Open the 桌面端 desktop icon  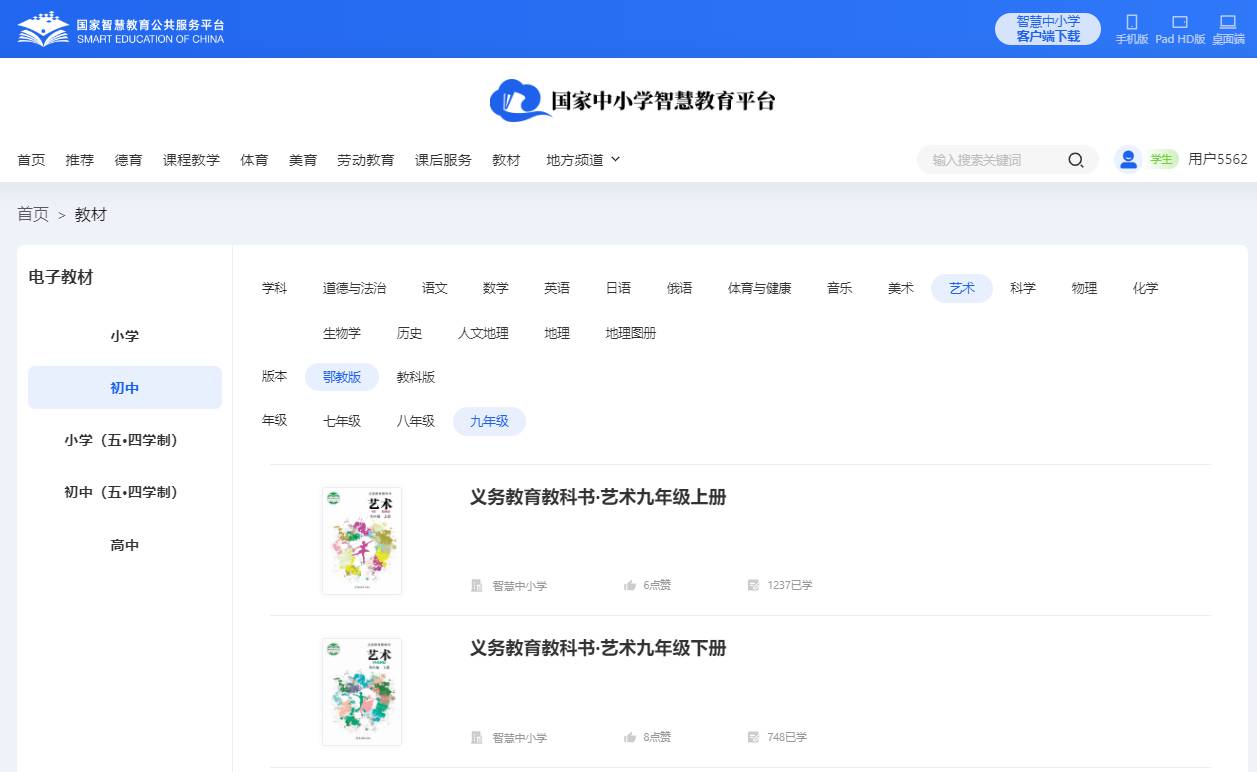pos(1228,22)
